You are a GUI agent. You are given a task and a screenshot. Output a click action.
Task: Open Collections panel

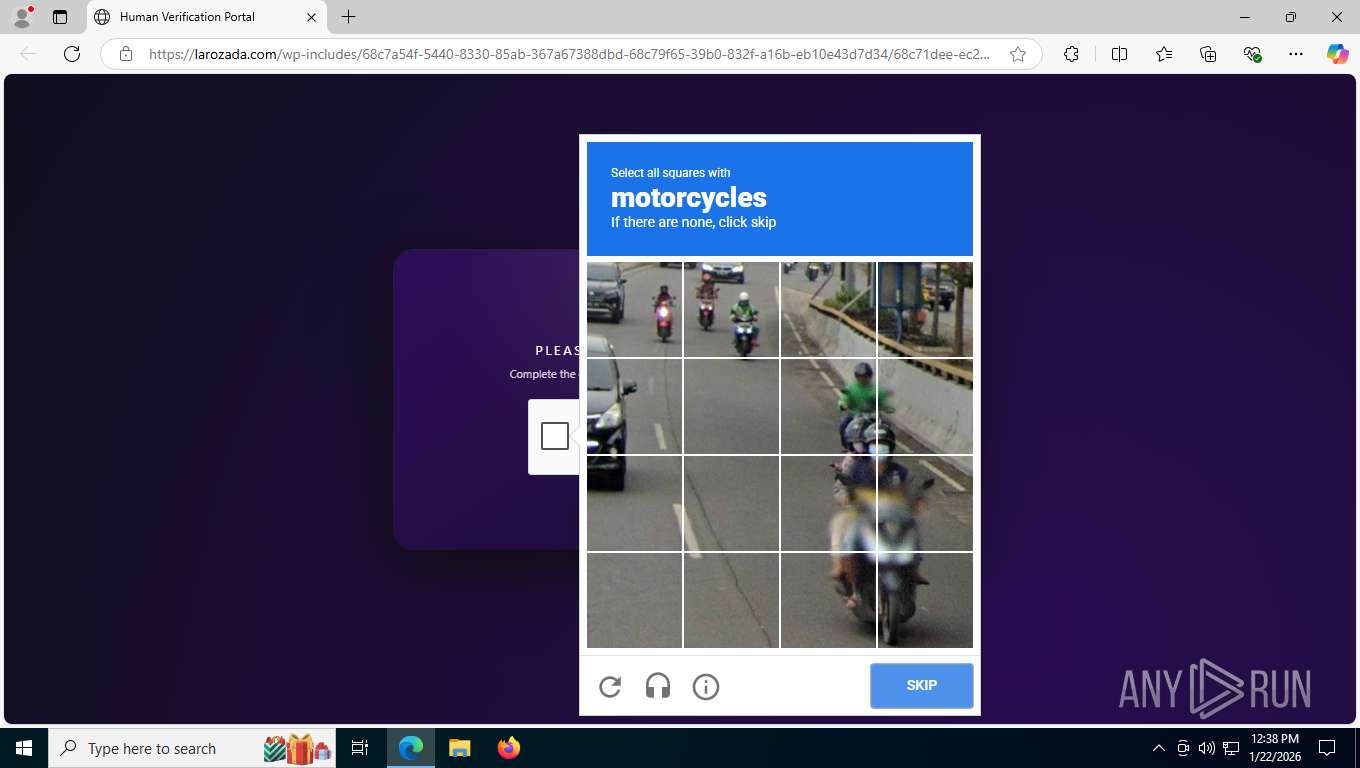tap(1208, 54)
